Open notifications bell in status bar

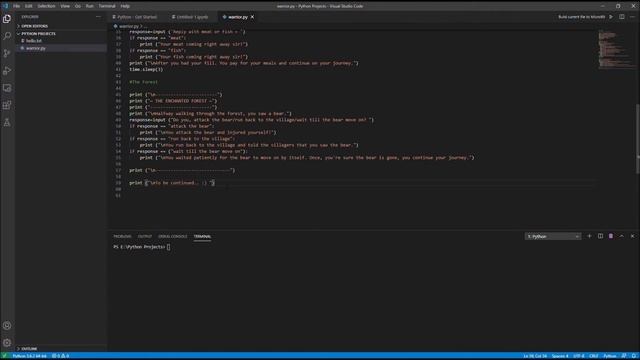(634, 356)
